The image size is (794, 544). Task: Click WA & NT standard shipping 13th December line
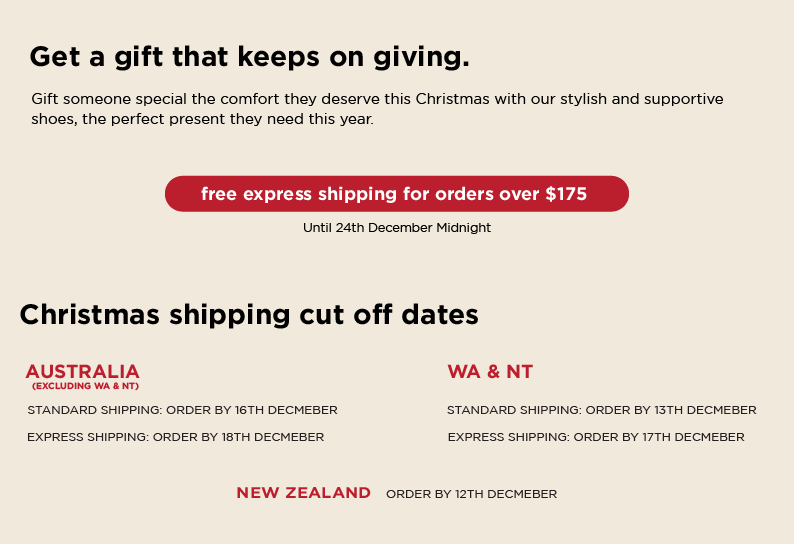(602, 410)
